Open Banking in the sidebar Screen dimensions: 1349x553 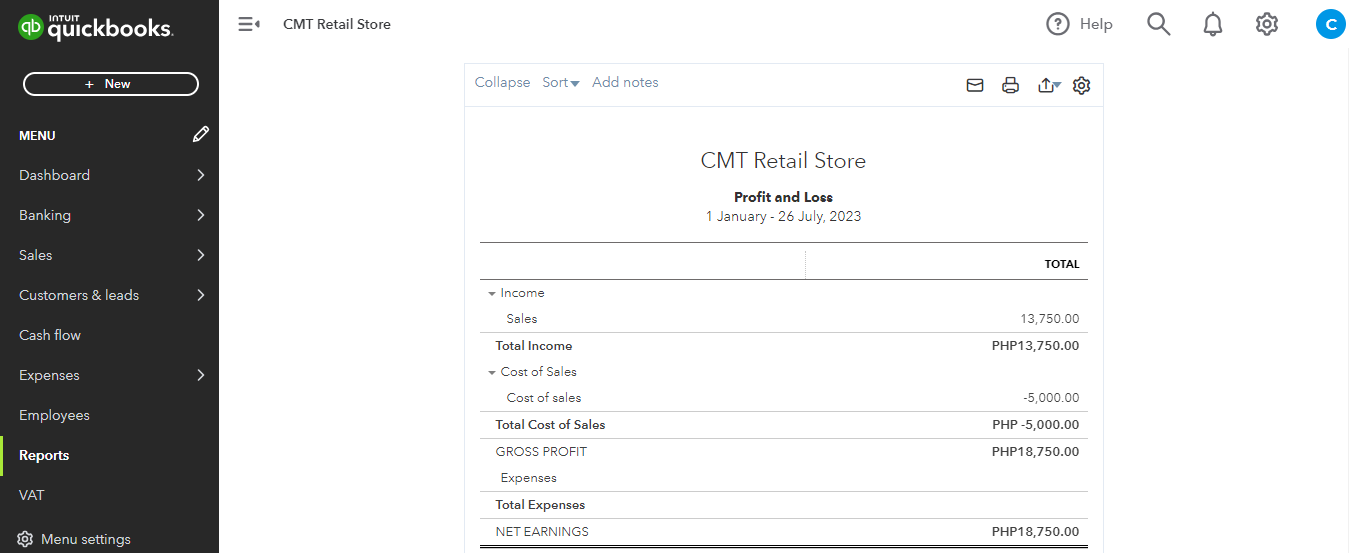(45, 215)
